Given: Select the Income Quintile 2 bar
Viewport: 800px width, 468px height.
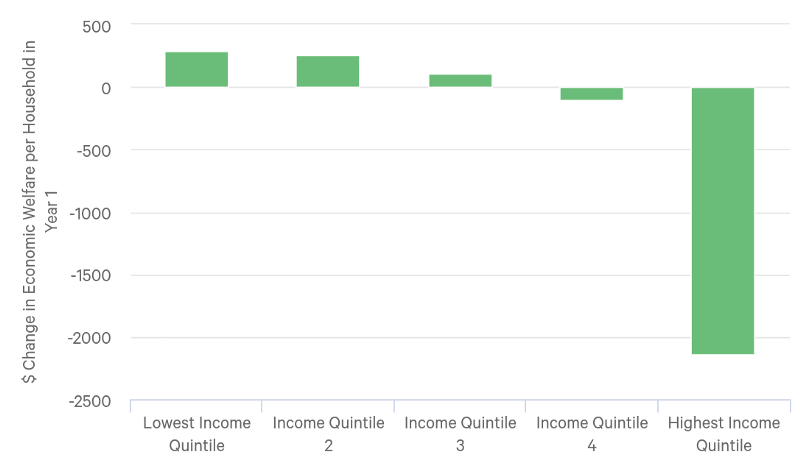Looking at the screenshot, I should point(328,71).
